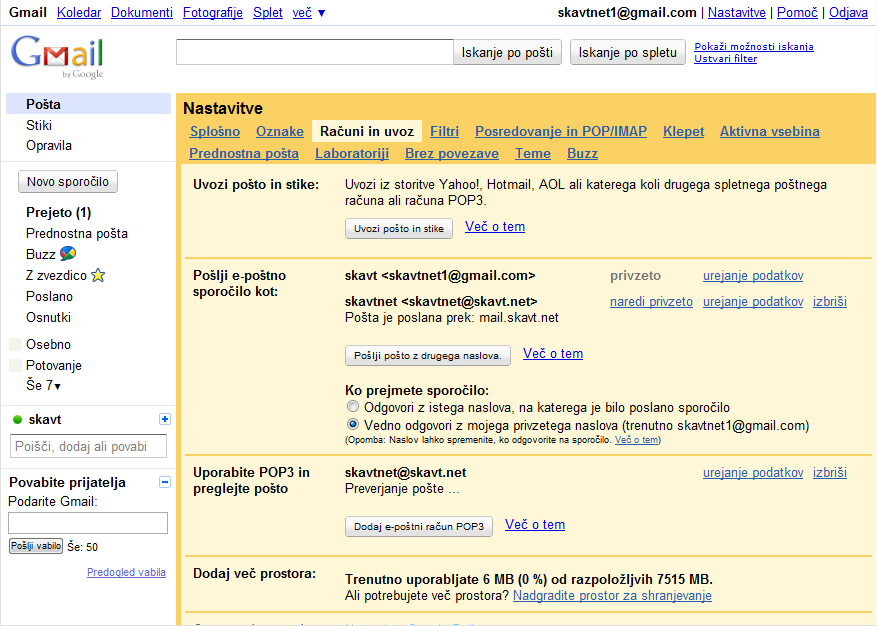Expand the 'Še 7' labels list
The height and width of the screenshot is (626, 877).
coord(43,385)
